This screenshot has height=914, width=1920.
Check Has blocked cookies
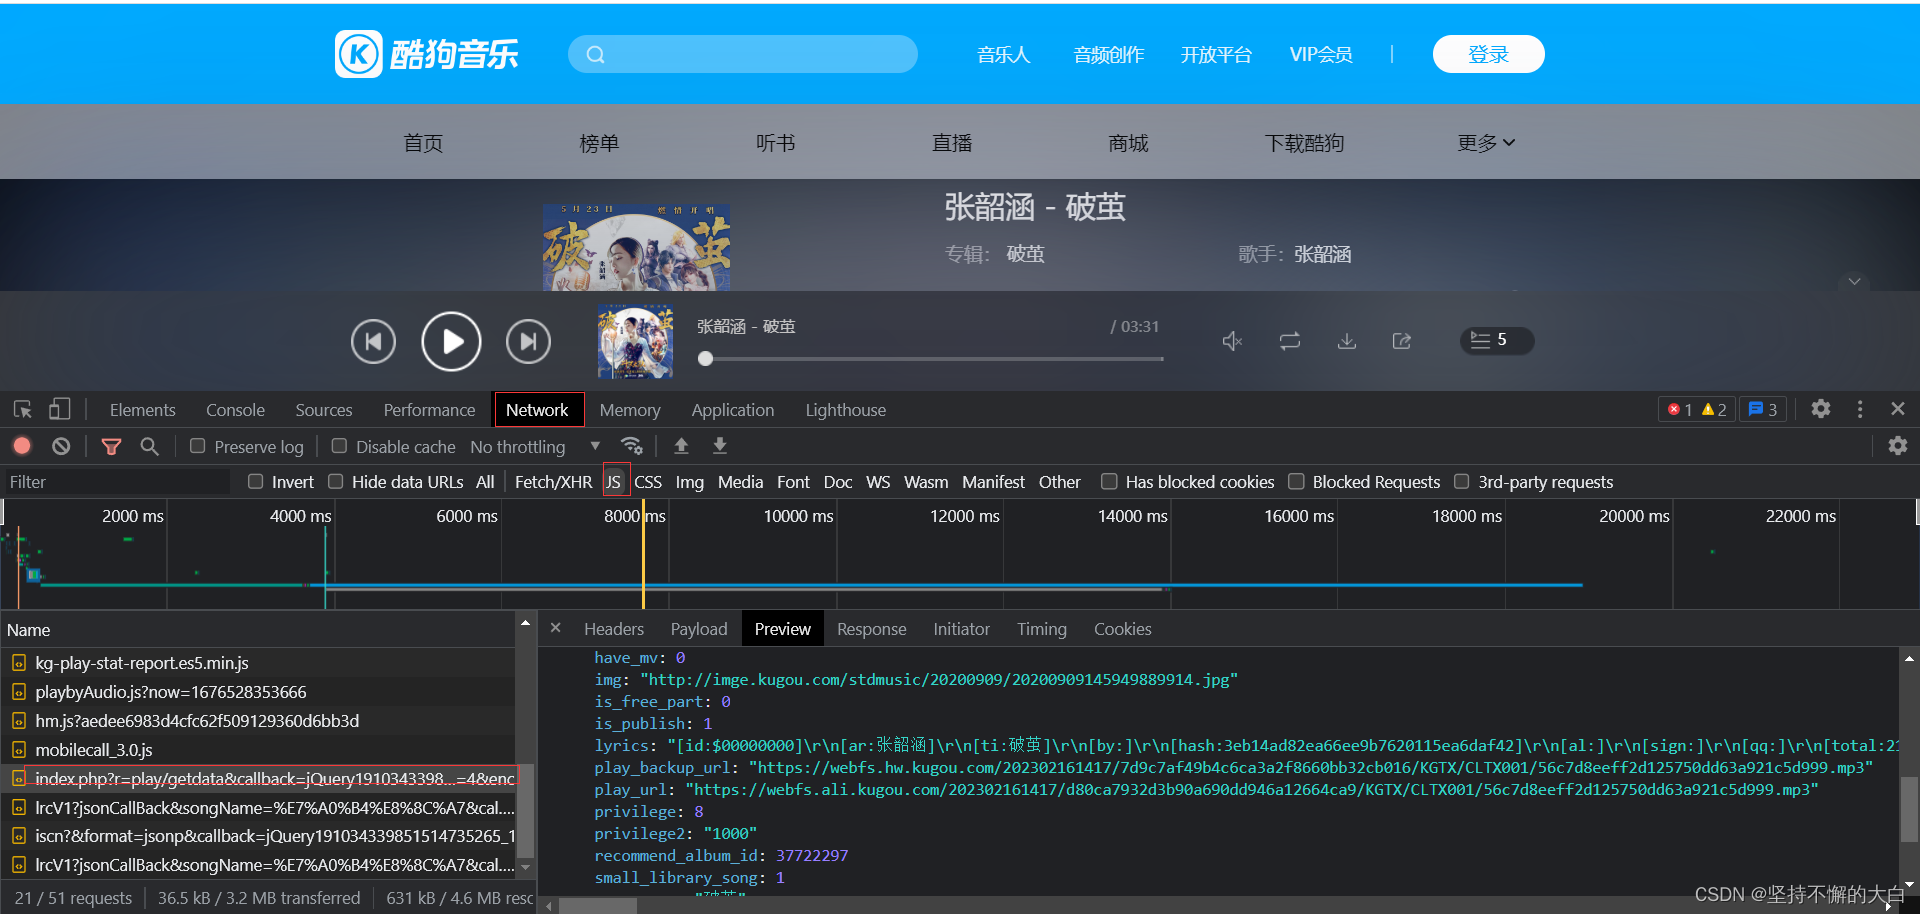coord(1109,482)
